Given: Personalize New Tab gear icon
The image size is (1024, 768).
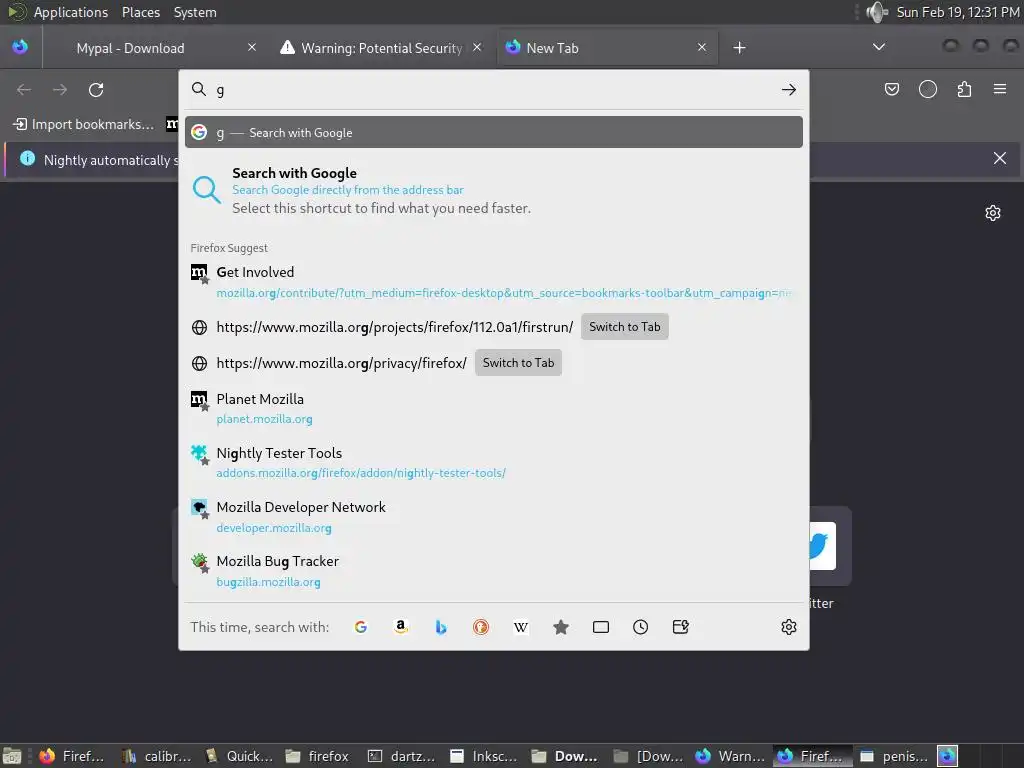Looking at the screenshot, I should [993, 213].
